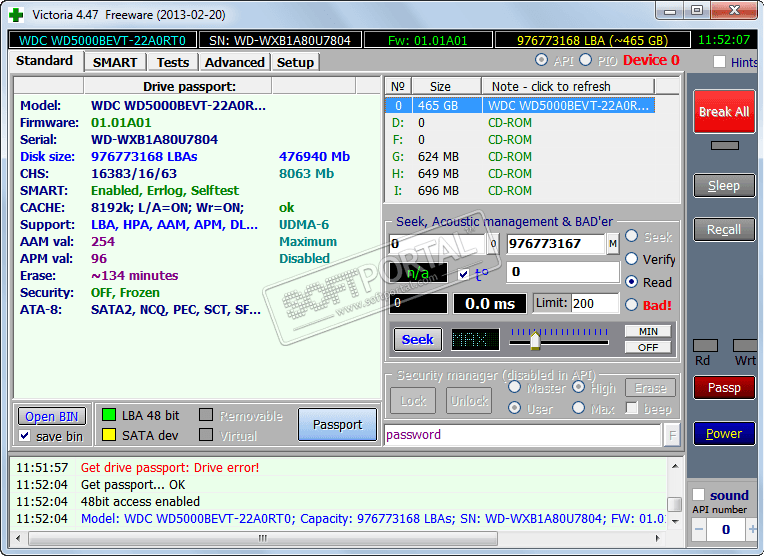The height and width of the screenshot is (556, 764).
Task: Click the horizontal scrollbar right arrow
Action: pos(657,538)
